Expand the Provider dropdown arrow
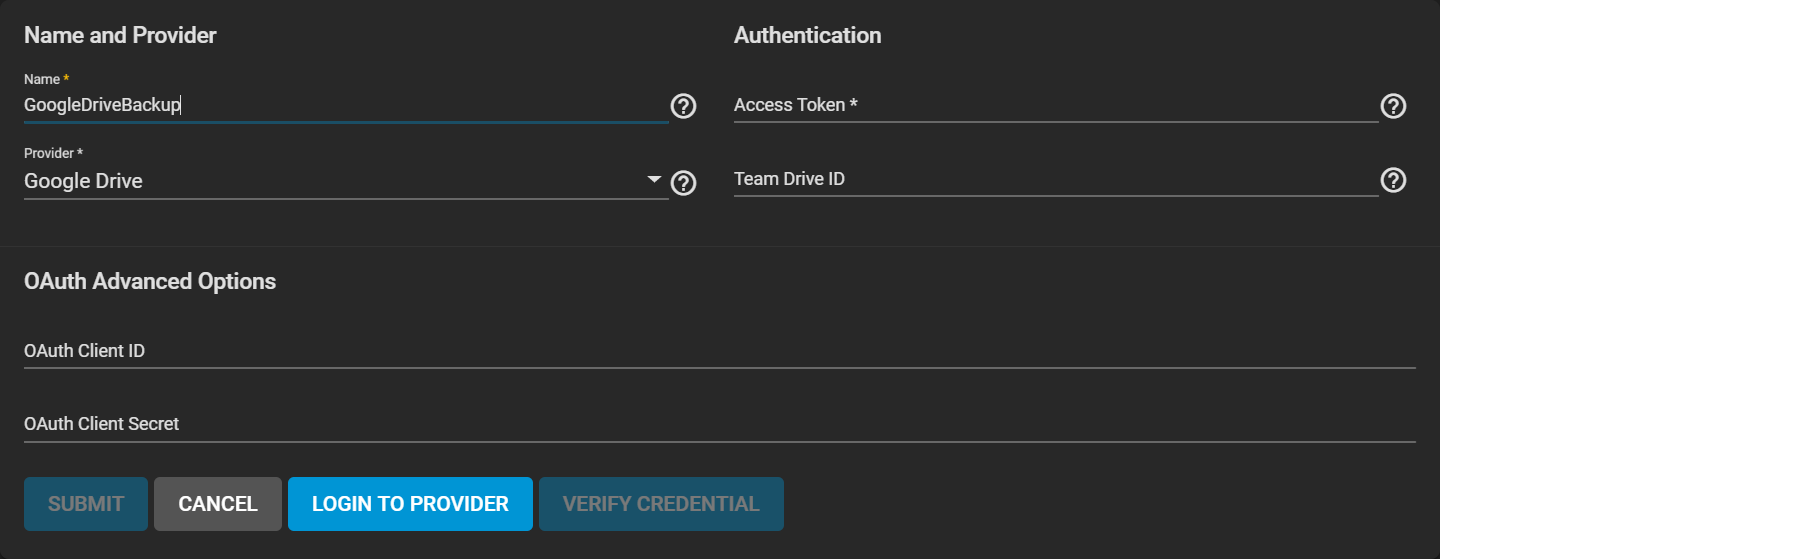1800x559 pixels. [x=654, y=180]
